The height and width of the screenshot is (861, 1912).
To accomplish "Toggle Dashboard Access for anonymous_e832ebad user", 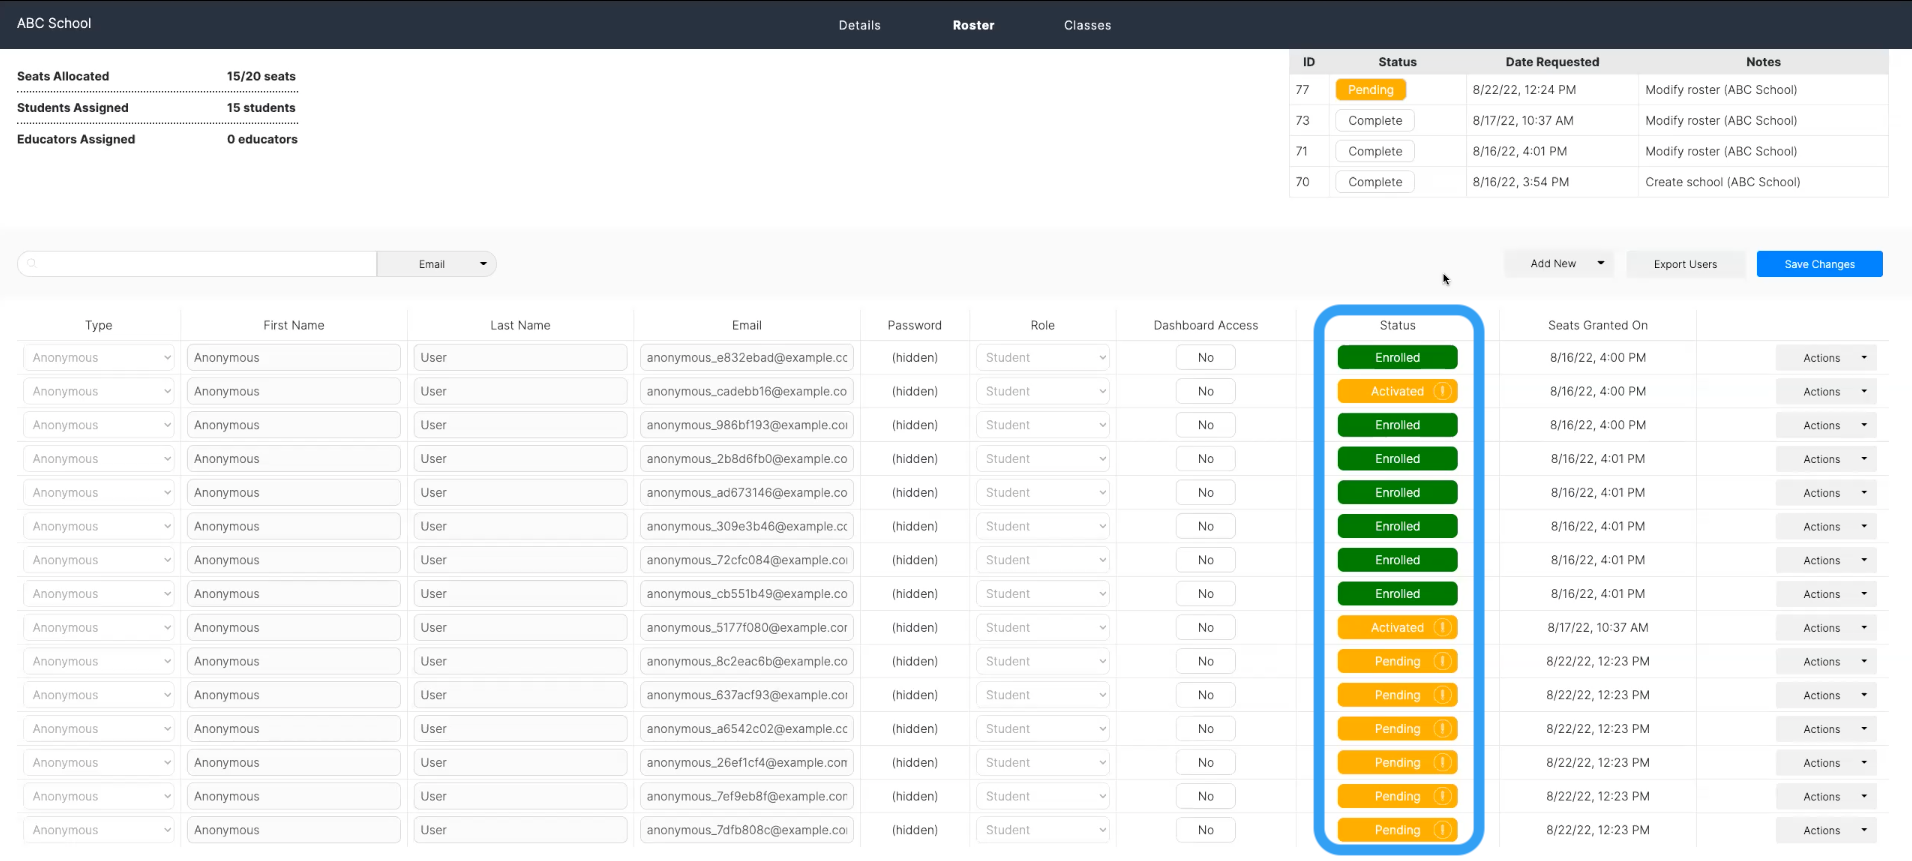I will coord(1205,358).
